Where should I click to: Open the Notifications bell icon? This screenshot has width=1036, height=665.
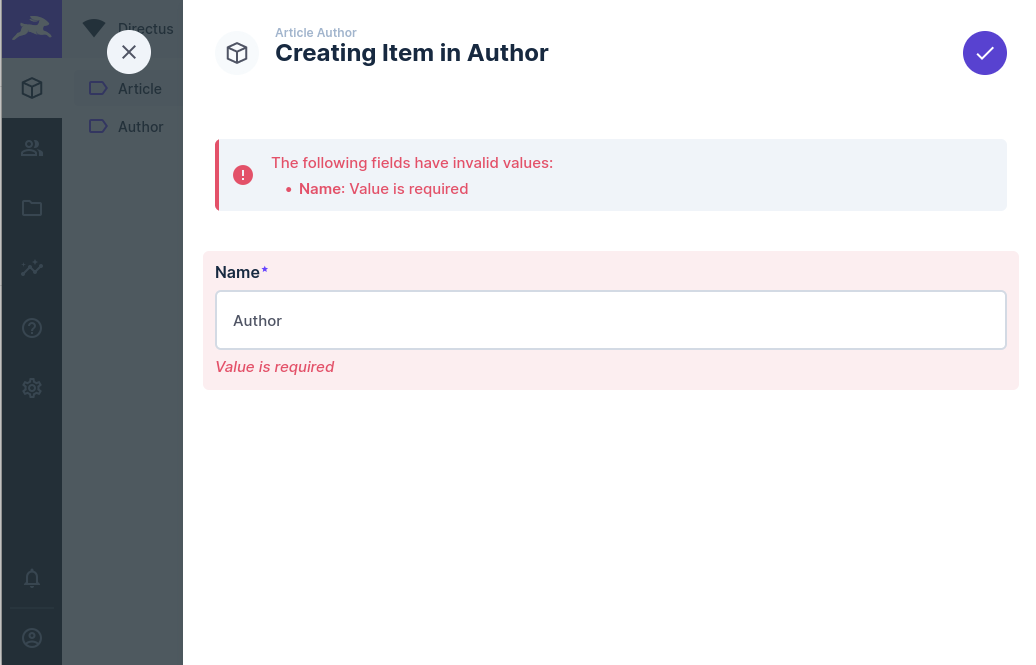(x=31, y=578)
